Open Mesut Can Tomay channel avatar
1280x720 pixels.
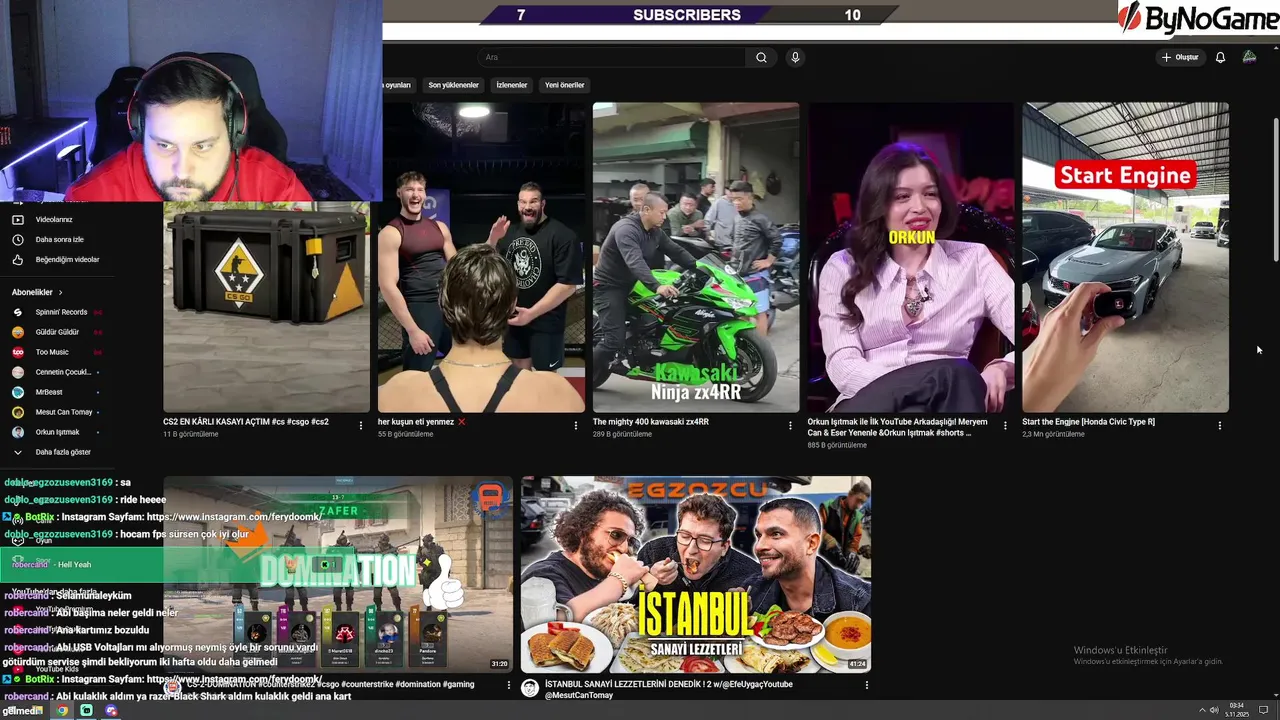click(17, 412)
